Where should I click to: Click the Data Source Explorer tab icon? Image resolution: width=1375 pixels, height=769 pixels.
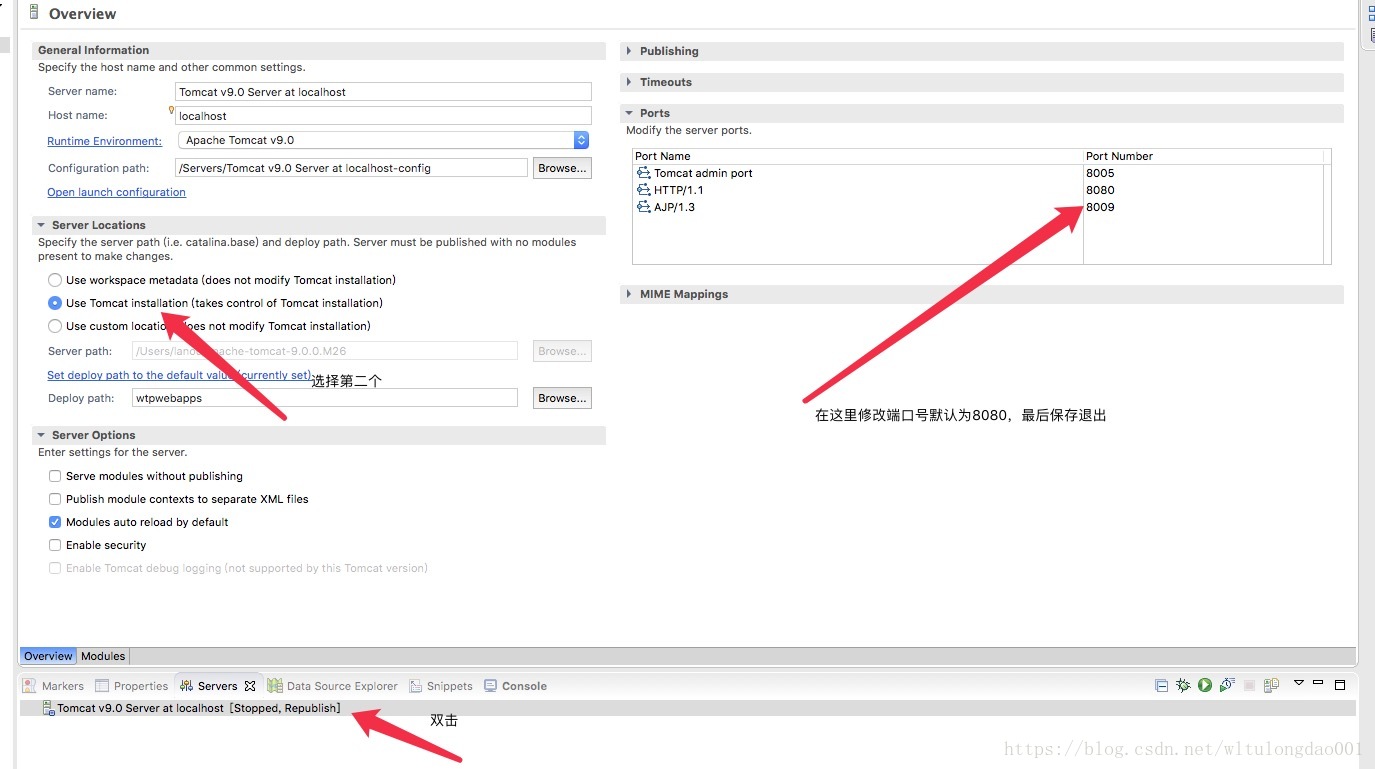tap(274, 686)
